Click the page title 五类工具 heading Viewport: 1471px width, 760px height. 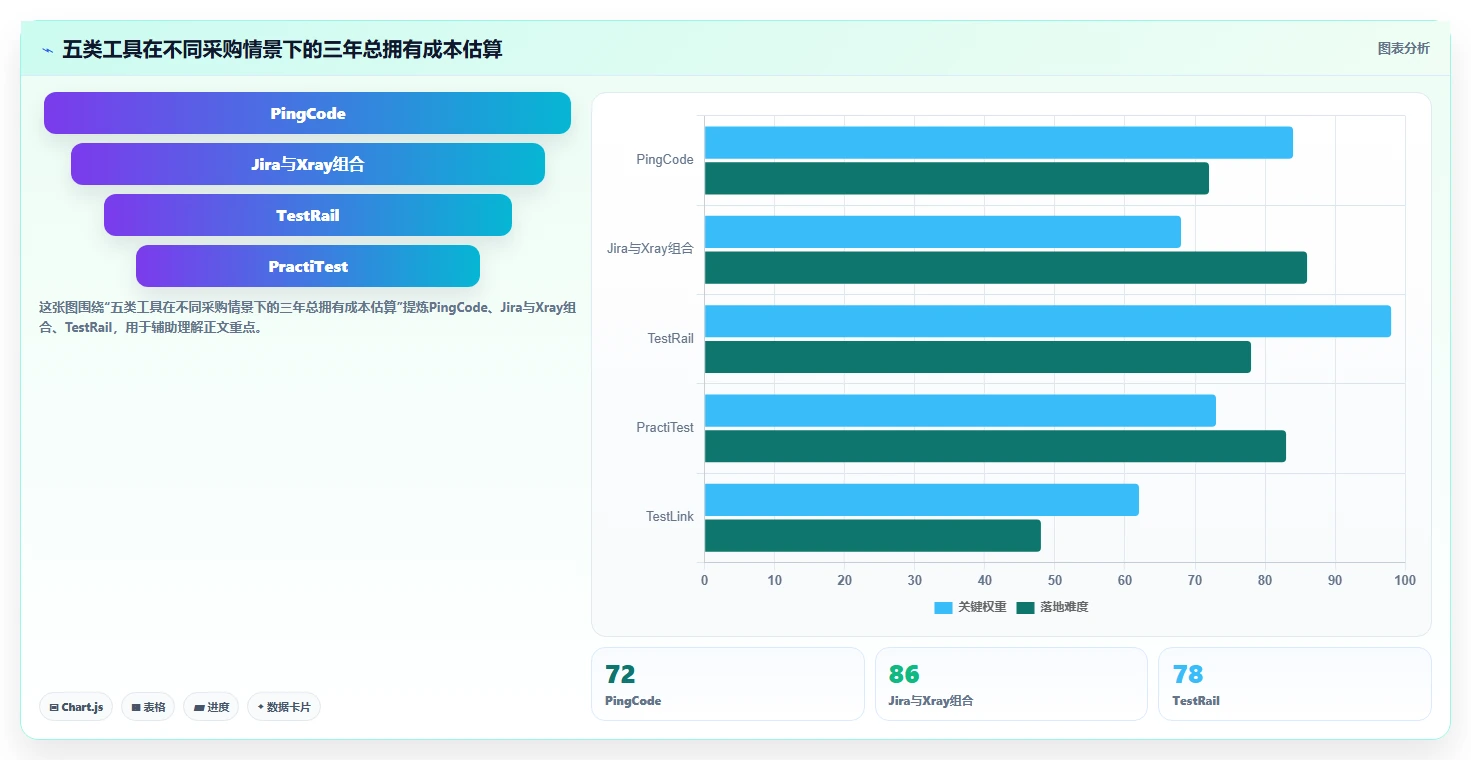(282, 49)
